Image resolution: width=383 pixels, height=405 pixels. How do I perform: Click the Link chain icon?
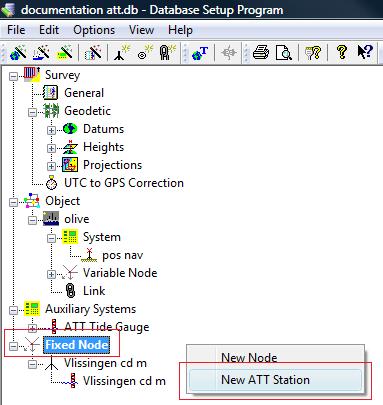click(x=70, y=291)
